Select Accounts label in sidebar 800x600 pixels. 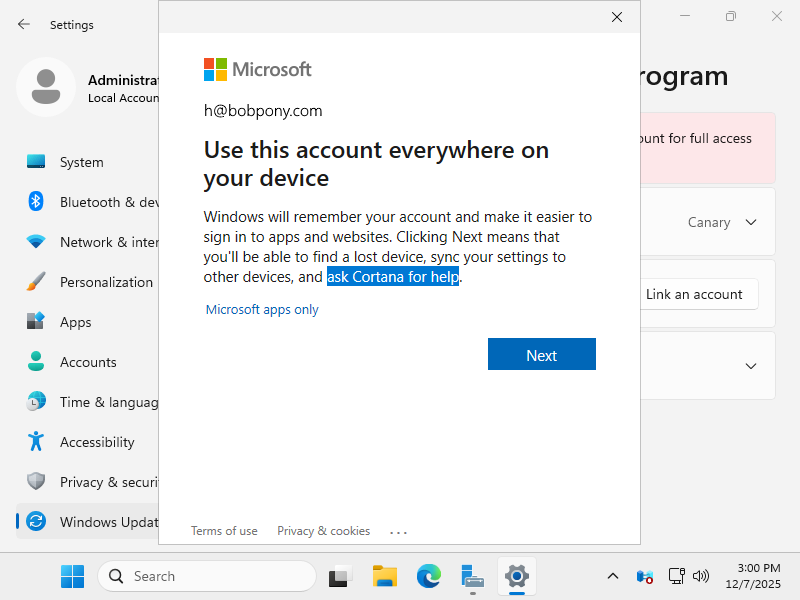[88, 362]
